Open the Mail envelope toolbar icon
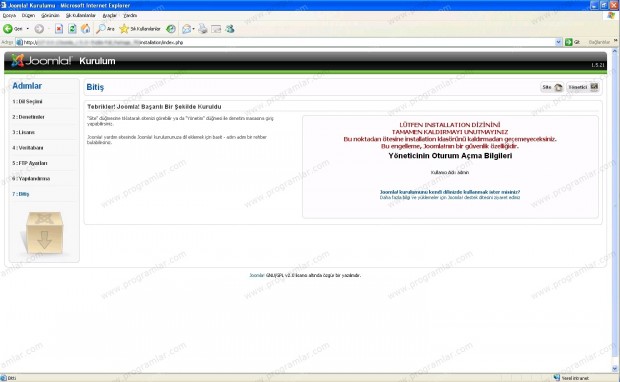This screenshot has height=382, width=620. pos(186,29)
